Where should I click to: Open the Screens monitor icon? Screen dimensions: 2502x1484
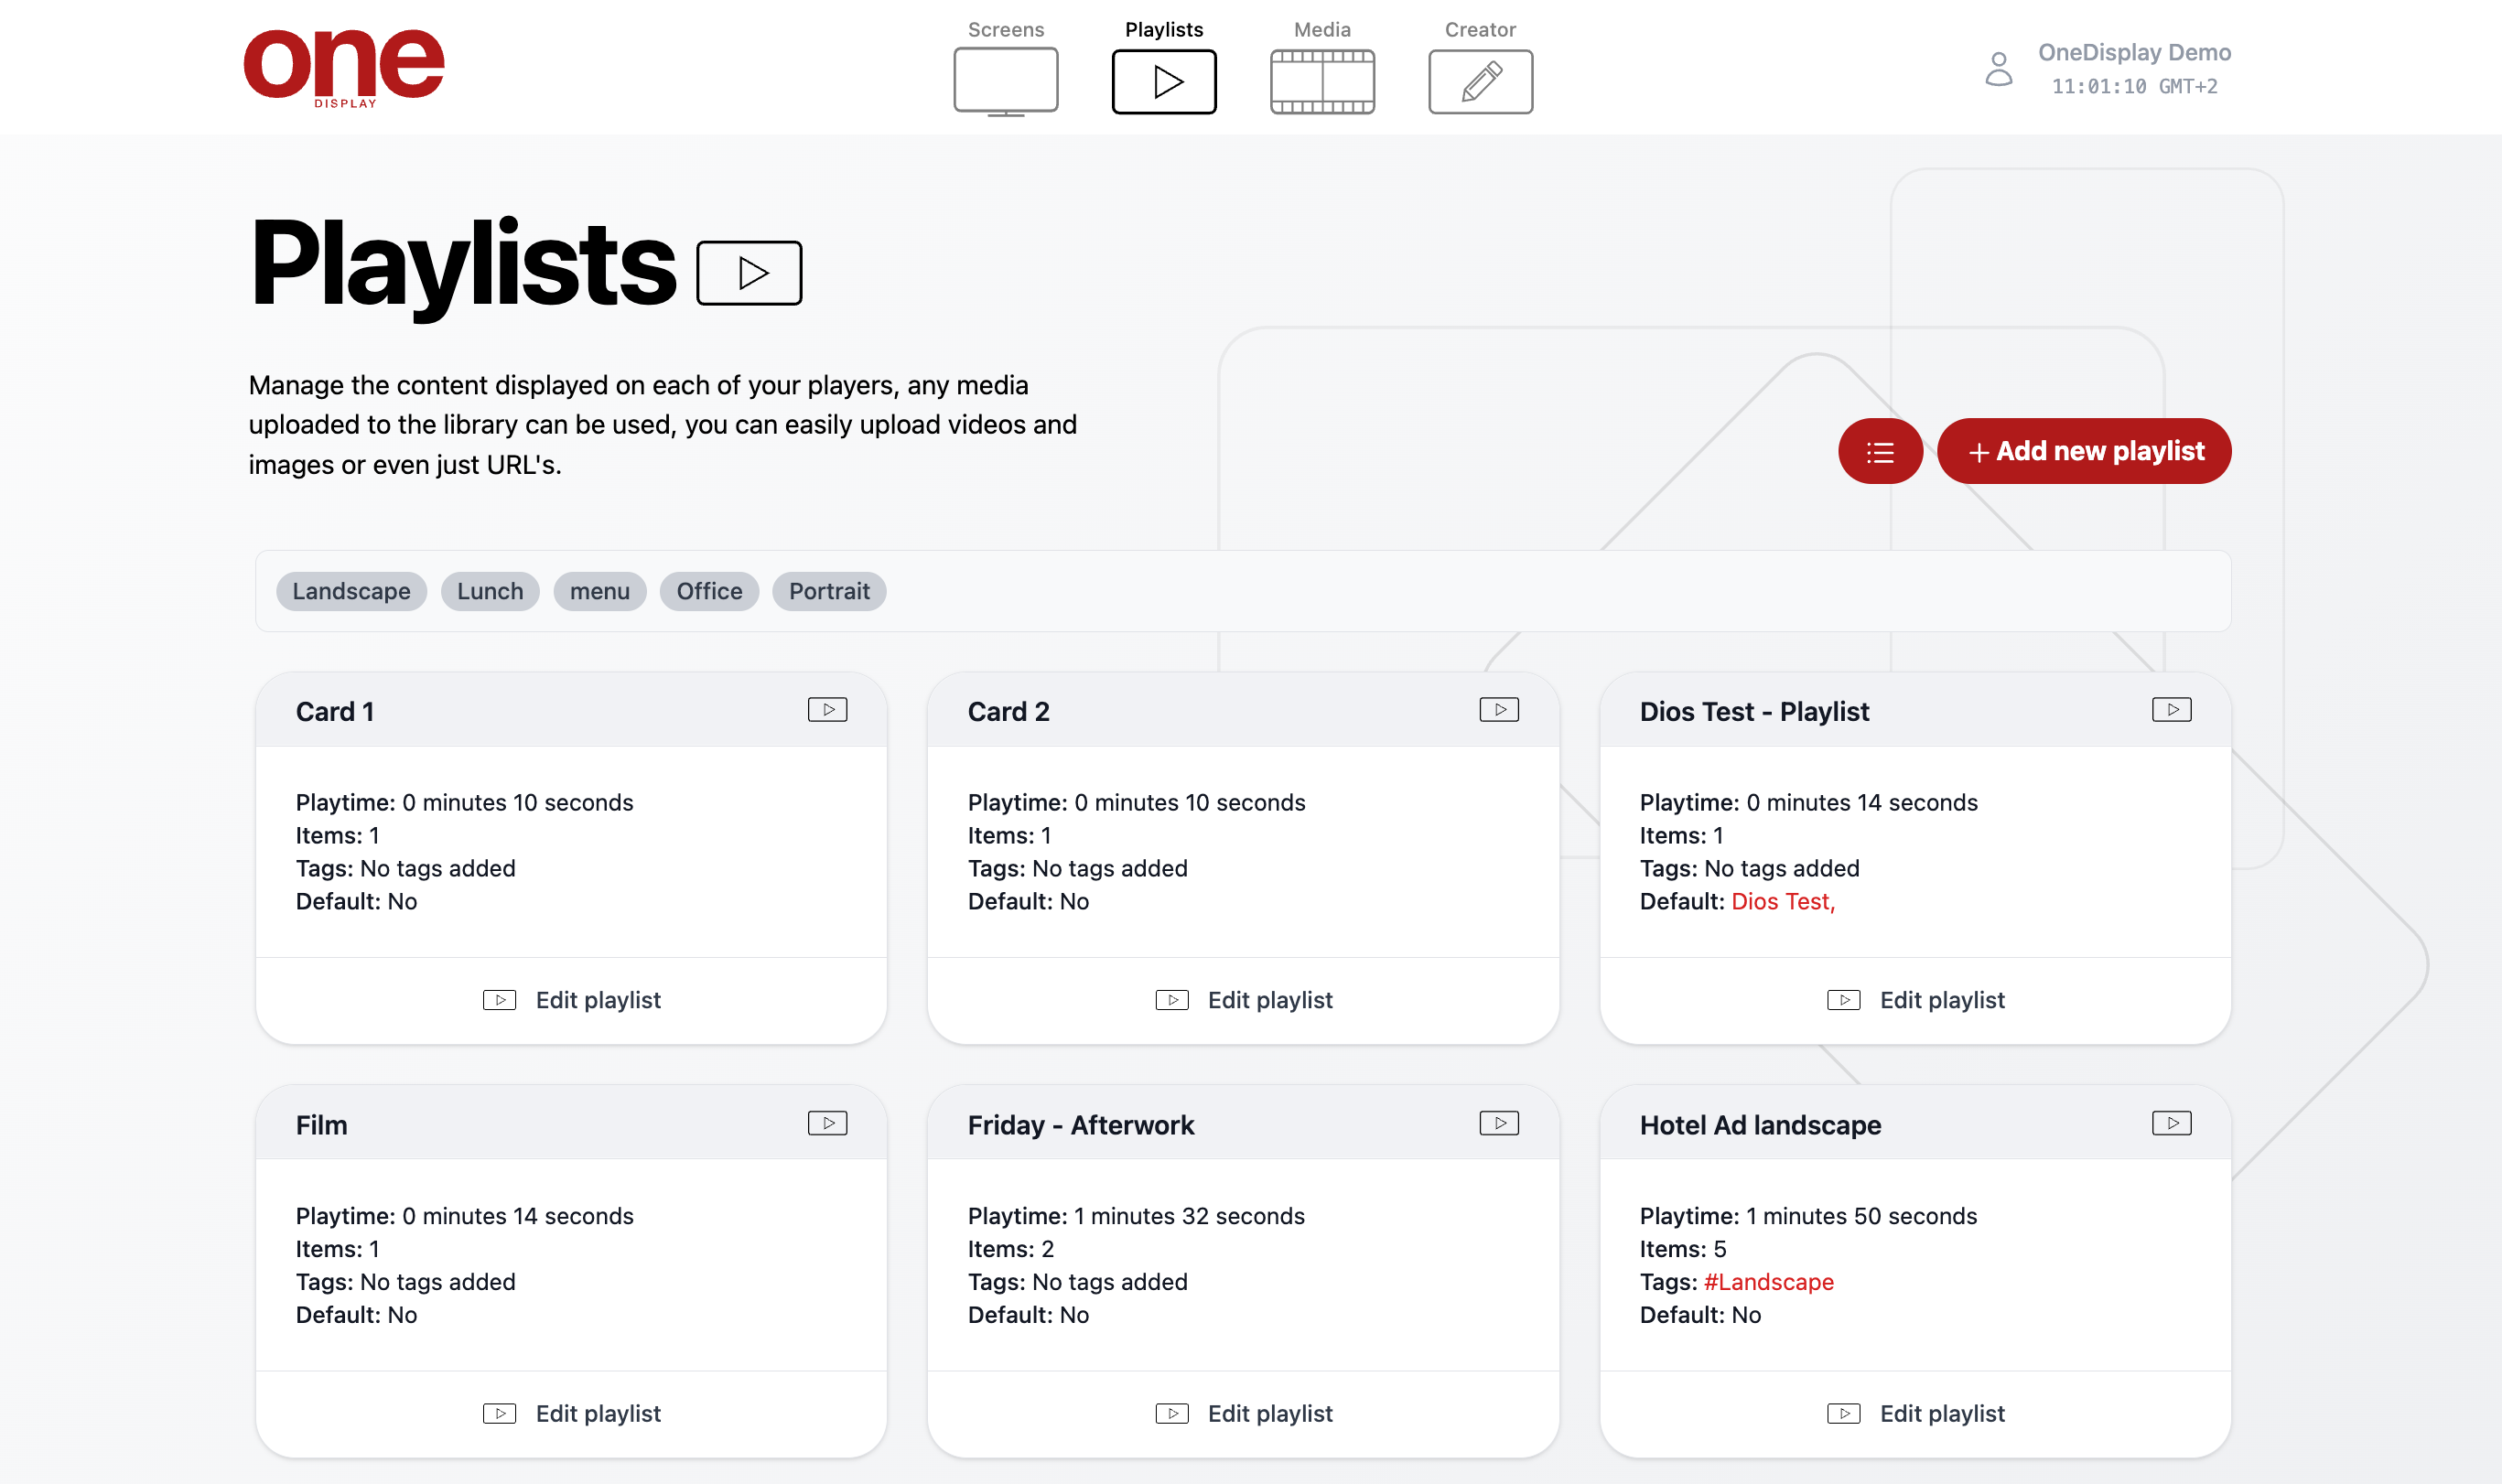[1005, 80]
